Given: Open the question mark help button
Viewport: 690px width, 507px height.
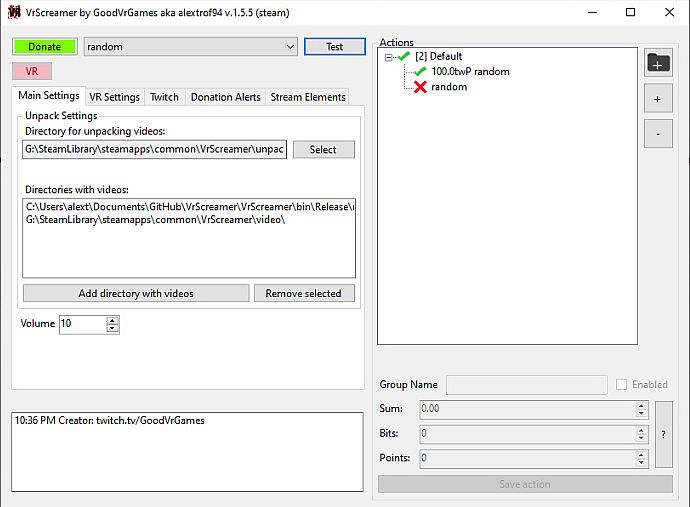Looking at the screenshot, I should click(x=664, y=434).
